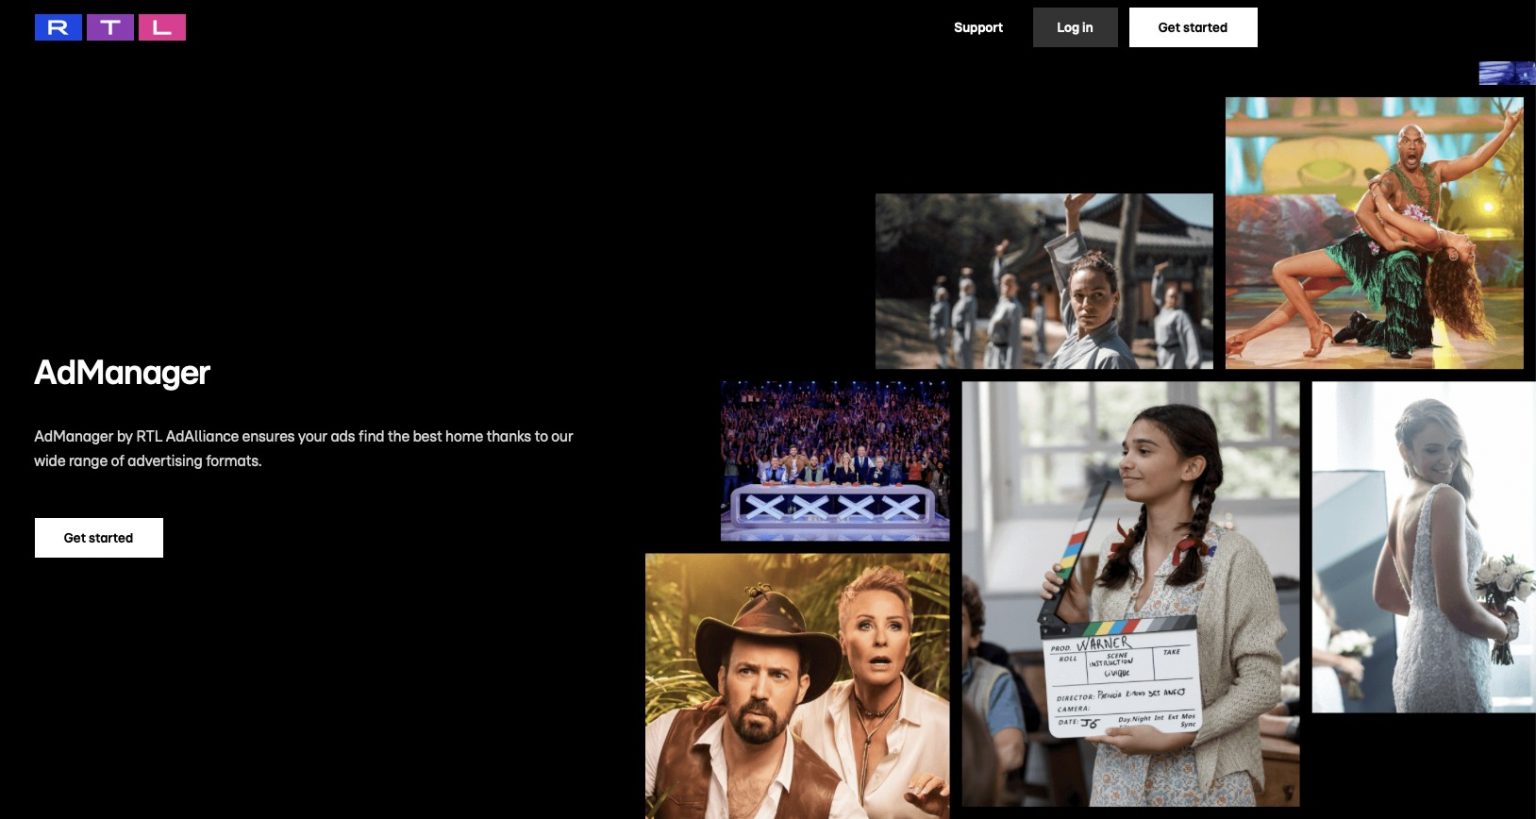Screen dimensions: 1536x819
Task: Select the Warner clapperboard in the photo
Action: pyautogui.click(x=1120, y=680)
